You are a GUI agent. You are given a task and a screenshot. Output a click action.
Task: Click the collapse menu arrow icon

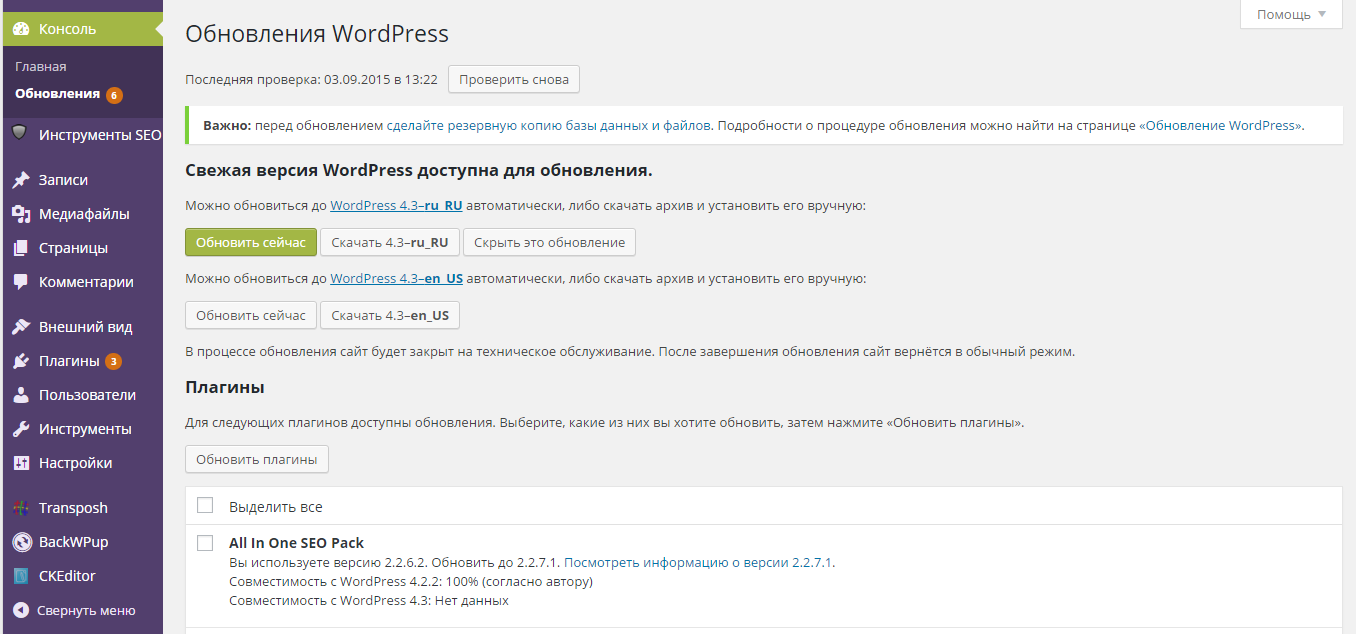tap(20, 610)
